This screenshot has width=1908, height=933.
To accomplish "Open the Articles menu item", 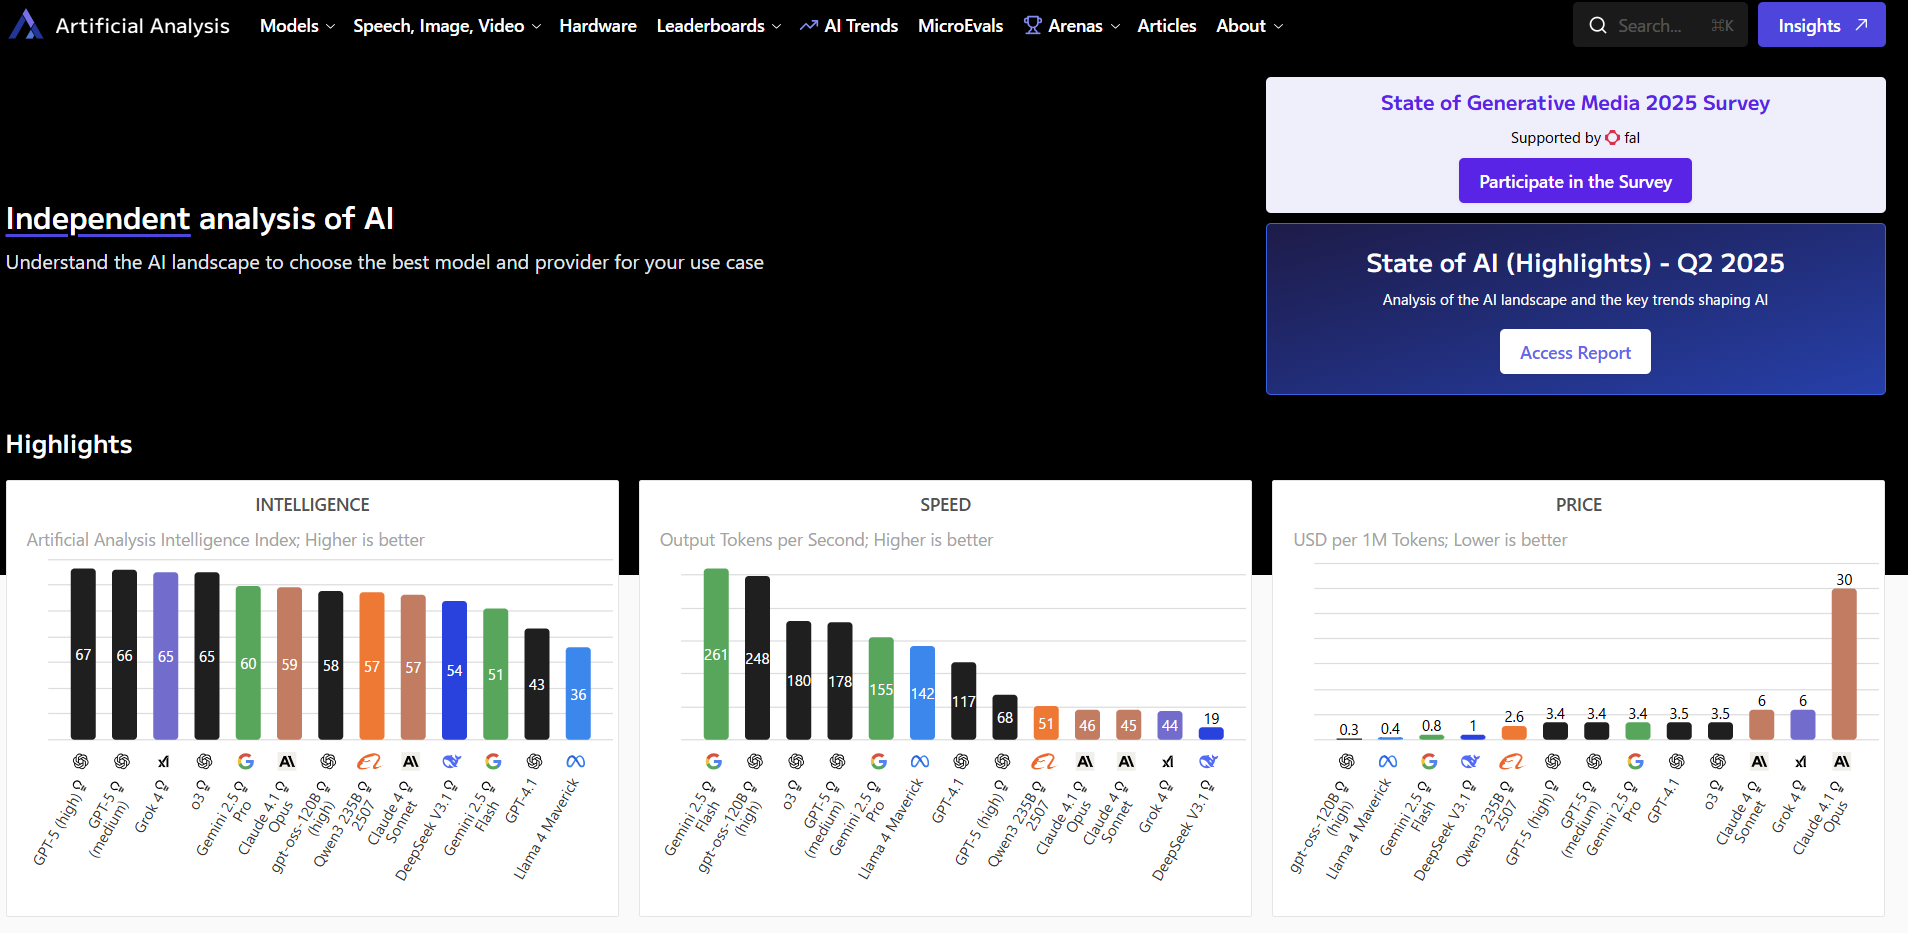I will pyautogui.click(x=1167, y=26).
